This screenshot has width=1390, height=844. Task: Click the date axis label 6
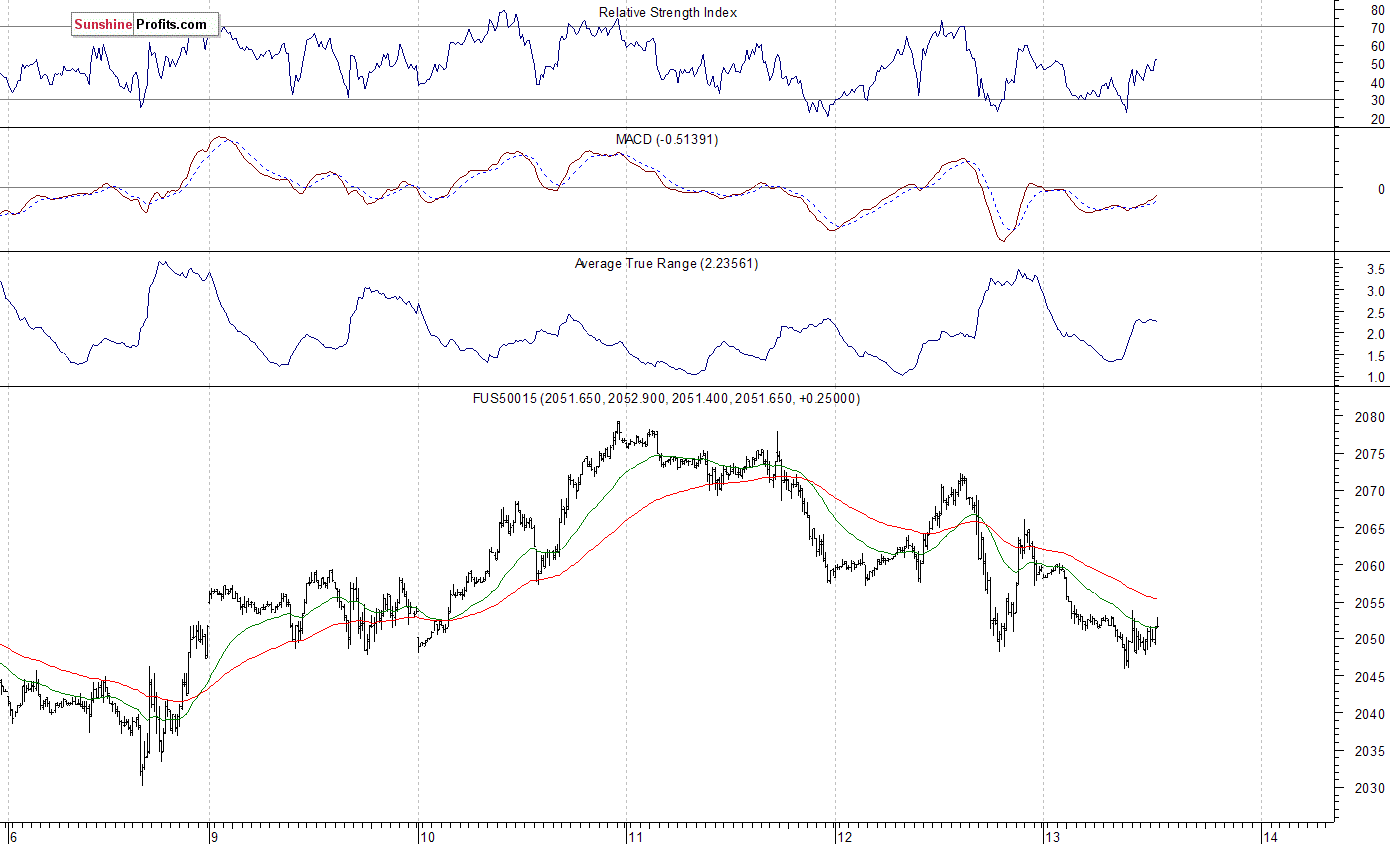point(13,836)
